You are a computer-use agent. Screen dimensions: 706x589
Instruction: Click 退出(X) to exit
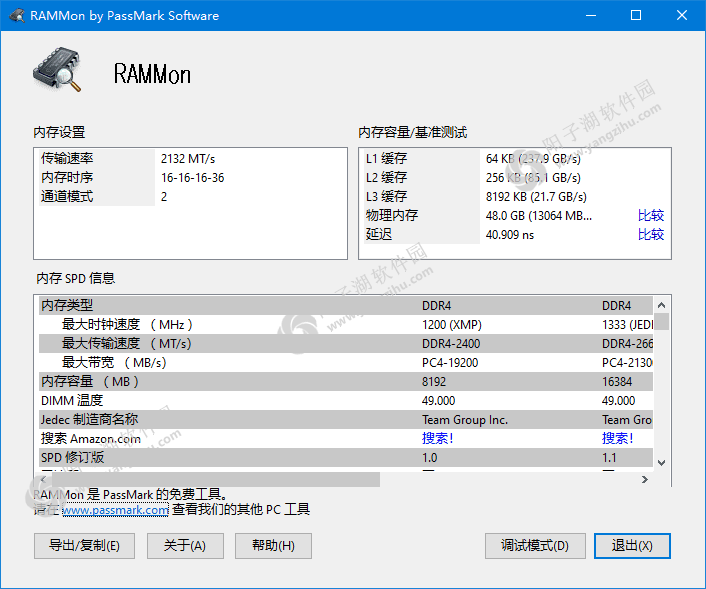coord(632,546)
